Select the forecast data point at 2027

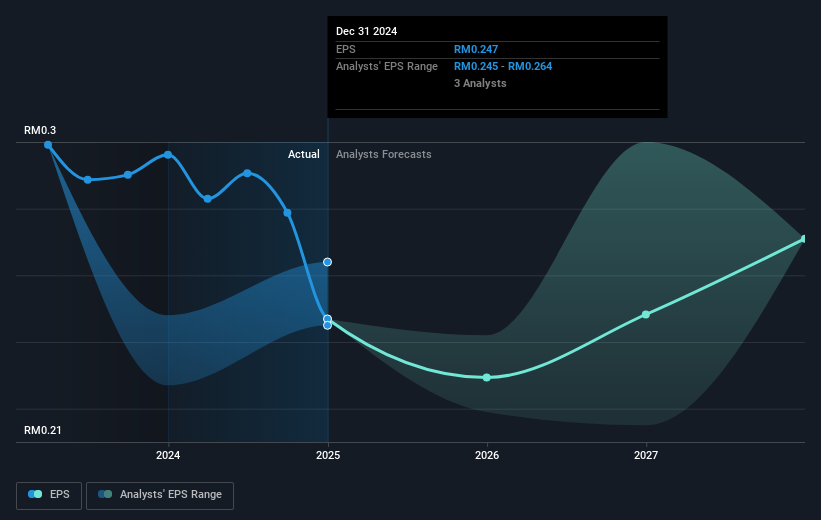(646, 314)
